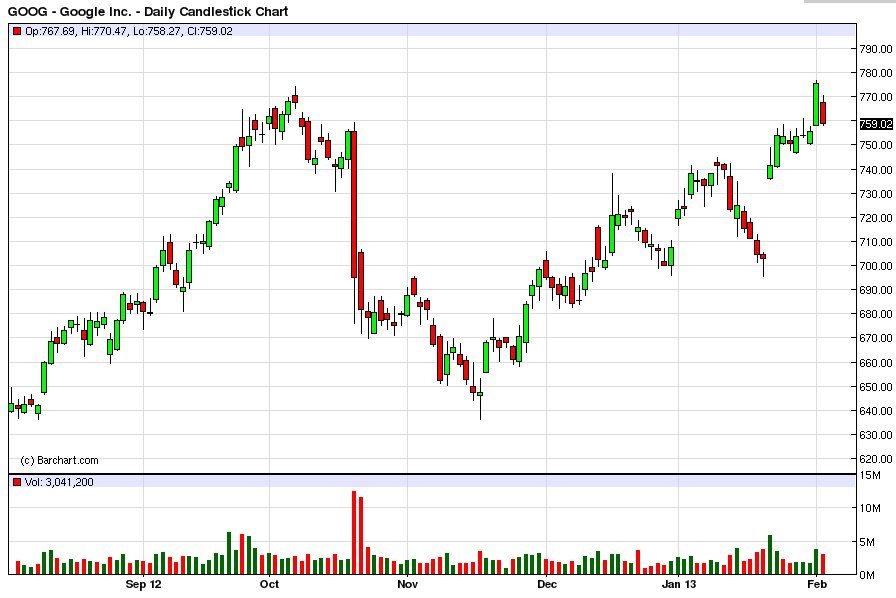Click the '740.00' price axis label

(875, 170)
